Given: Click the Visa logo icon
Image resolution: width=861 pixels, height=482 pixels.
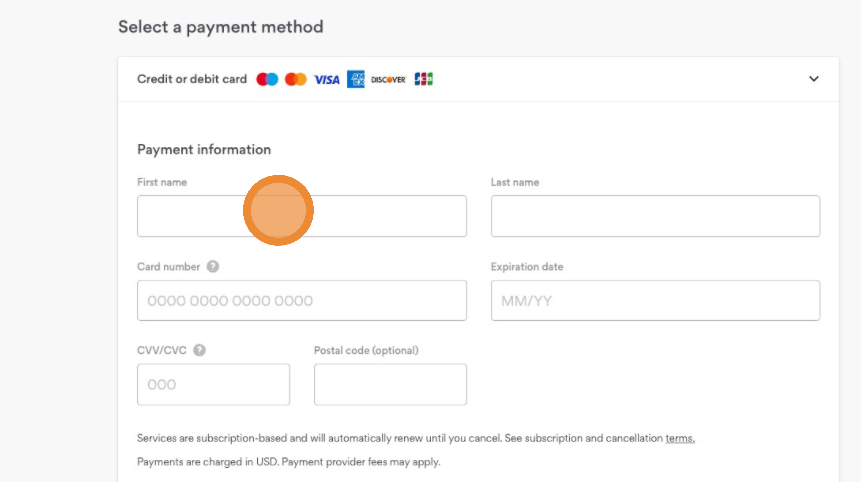Looking at the screenshot, I should (x=327, y=80).
